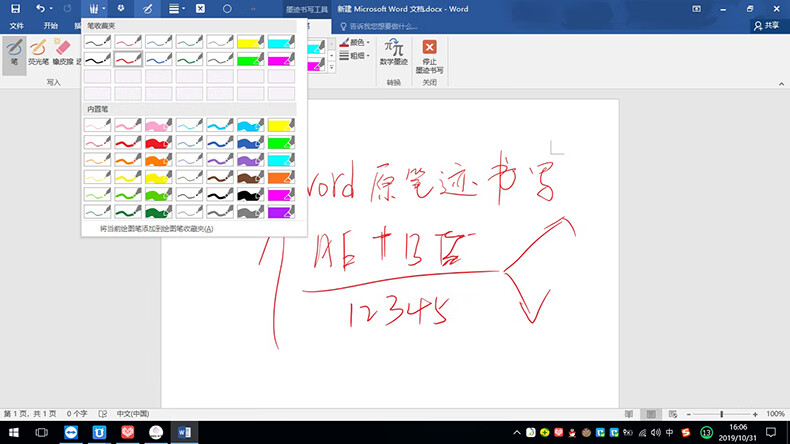790x444 pixels.
Task: Save the document from the quick access toolbar
Action: (15, 8)
